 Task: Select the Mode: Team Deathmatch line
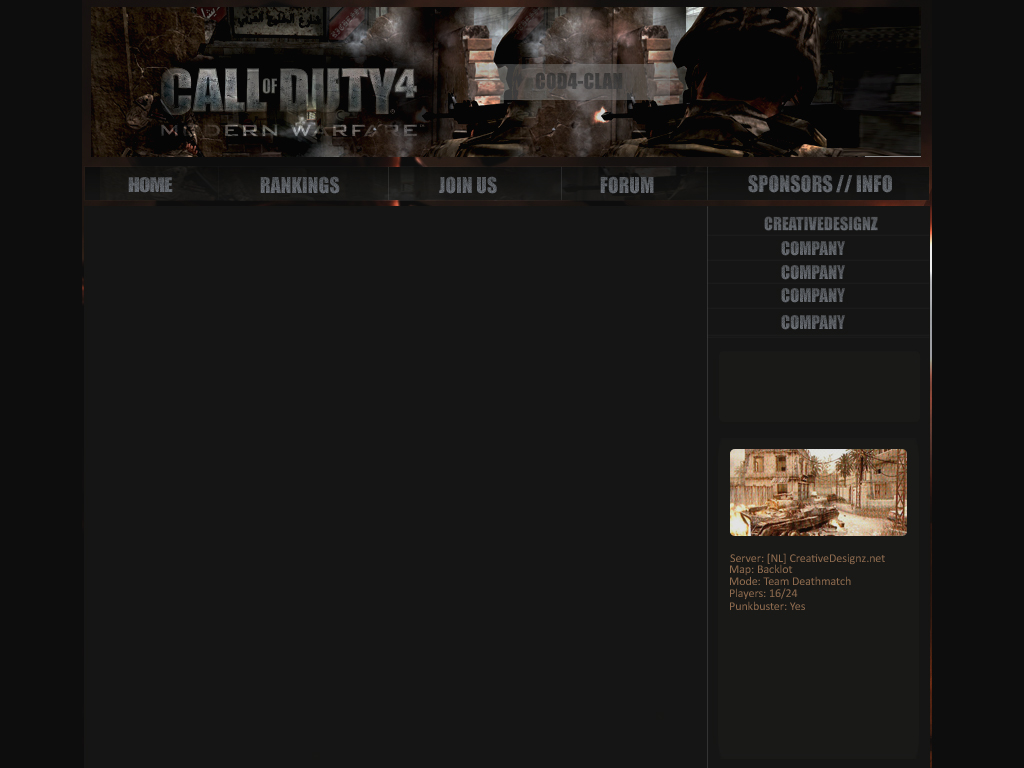[x=790, y=581]
